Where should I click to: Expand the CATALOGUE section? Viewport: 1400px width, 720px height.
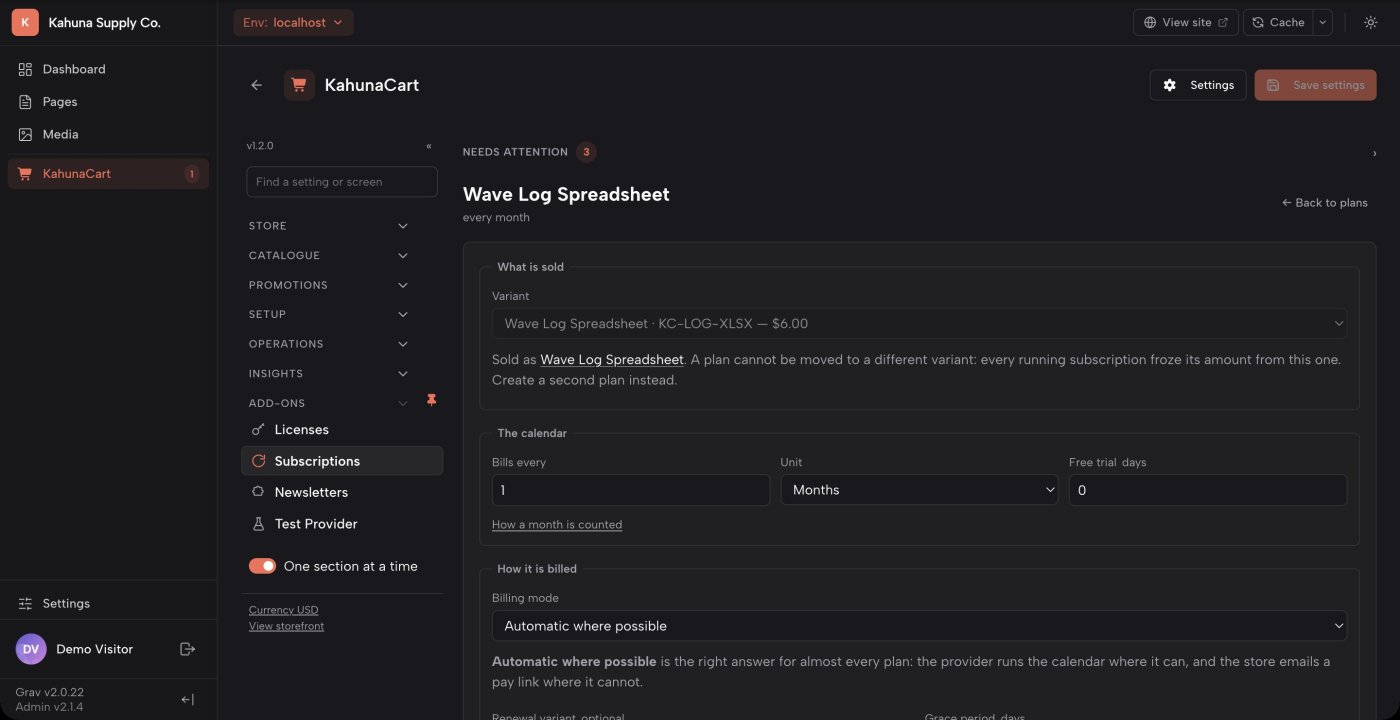[x=329, y=256]
